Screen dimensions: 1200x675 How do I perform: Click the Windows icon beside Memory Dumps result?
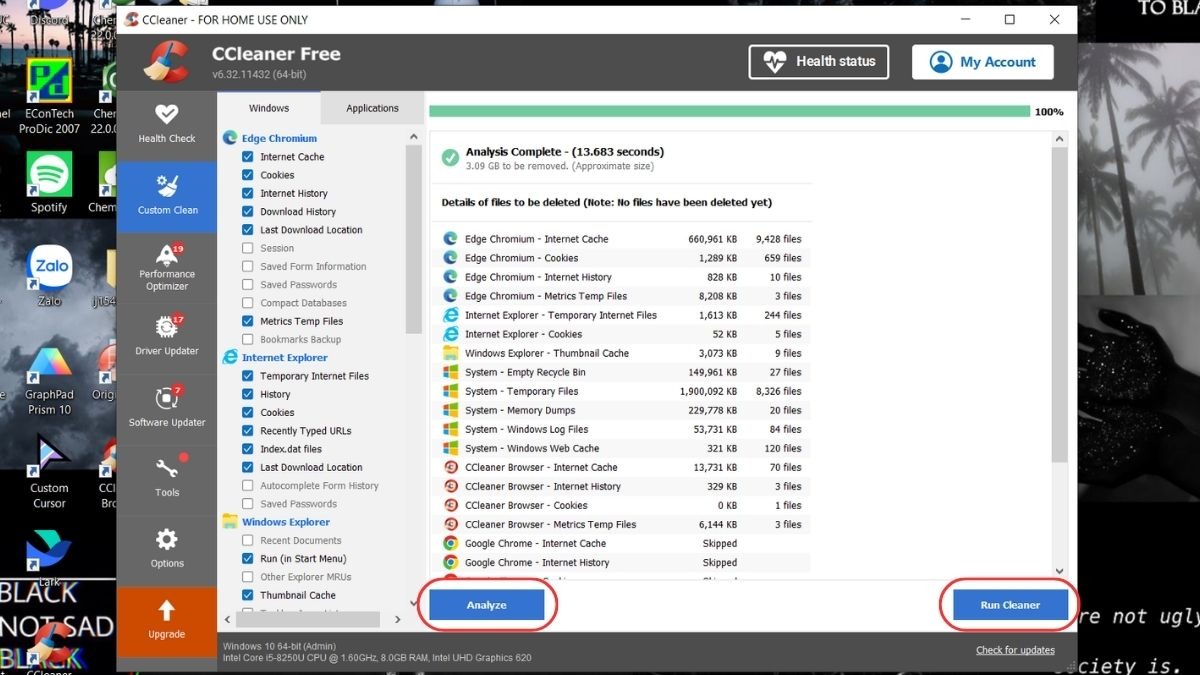point(450,410)
